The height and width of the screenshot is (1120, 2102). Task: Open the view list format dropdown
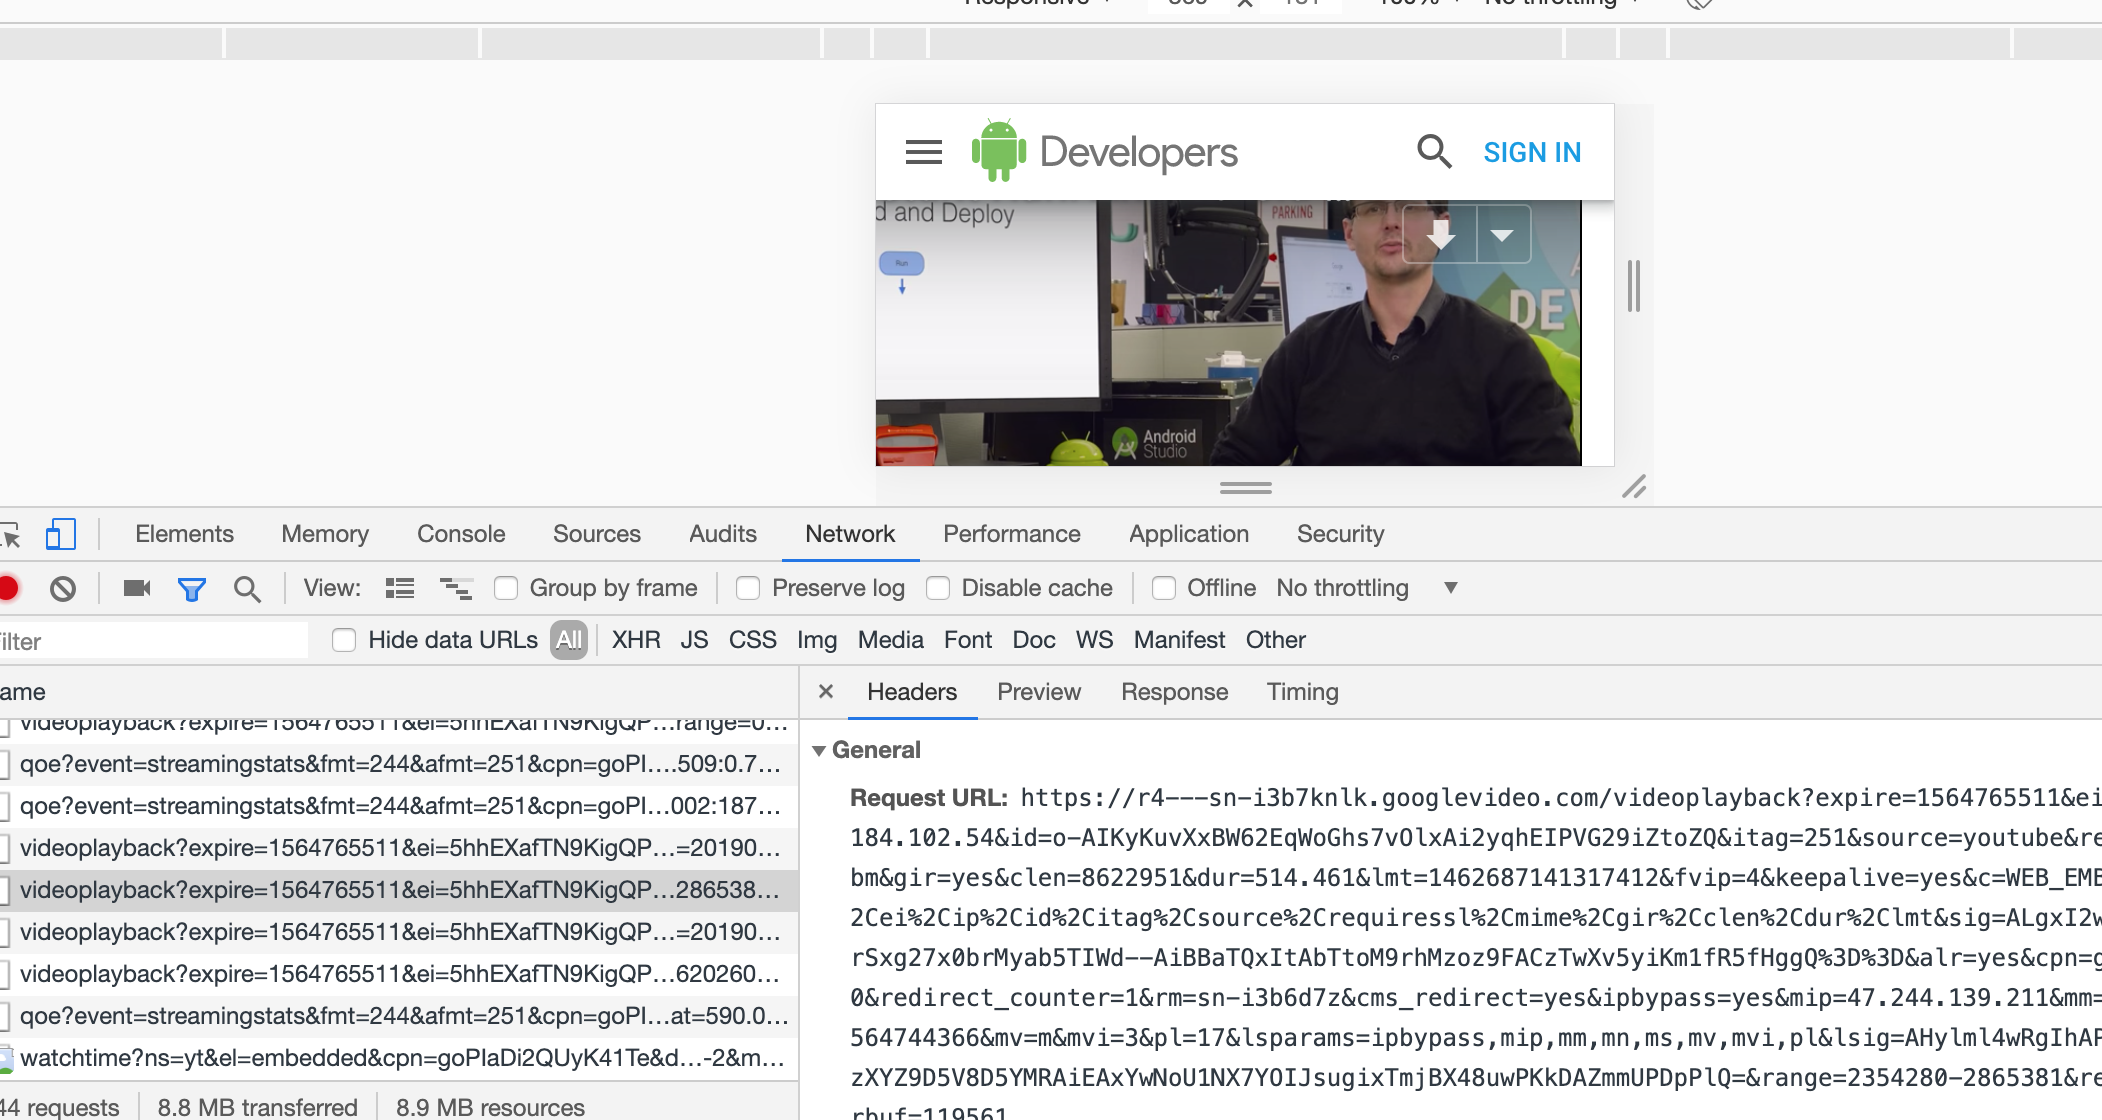402,588
